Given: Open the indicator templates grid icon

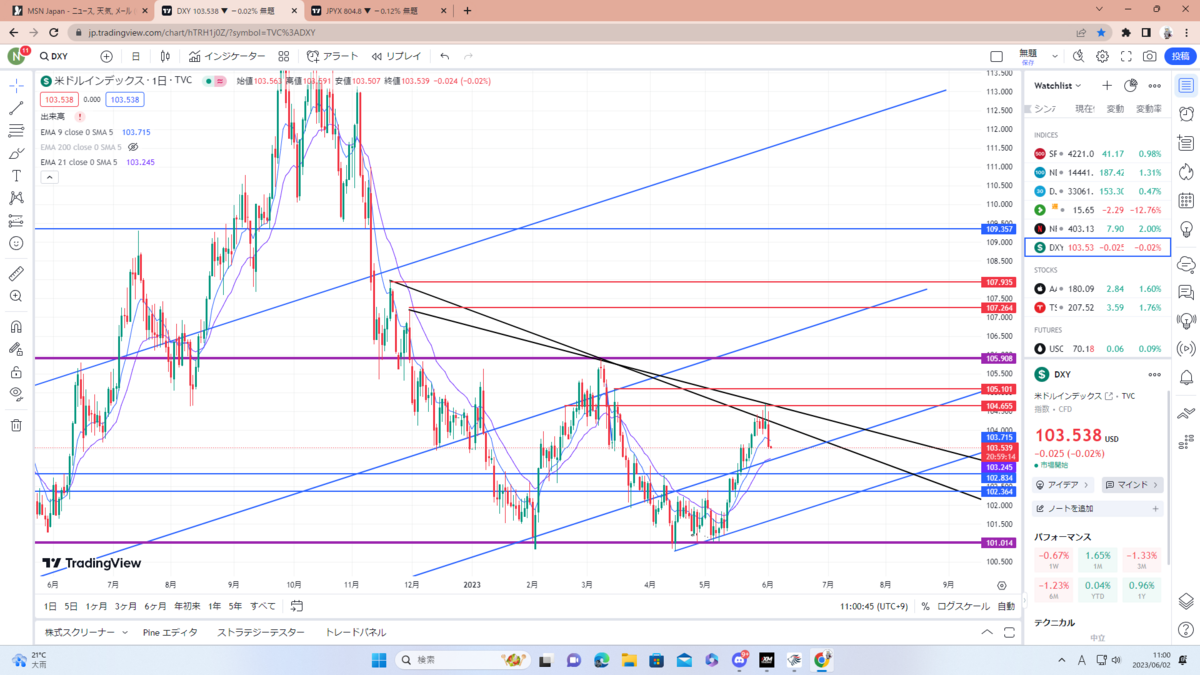Looking at the screenshot, I should 284,57.
